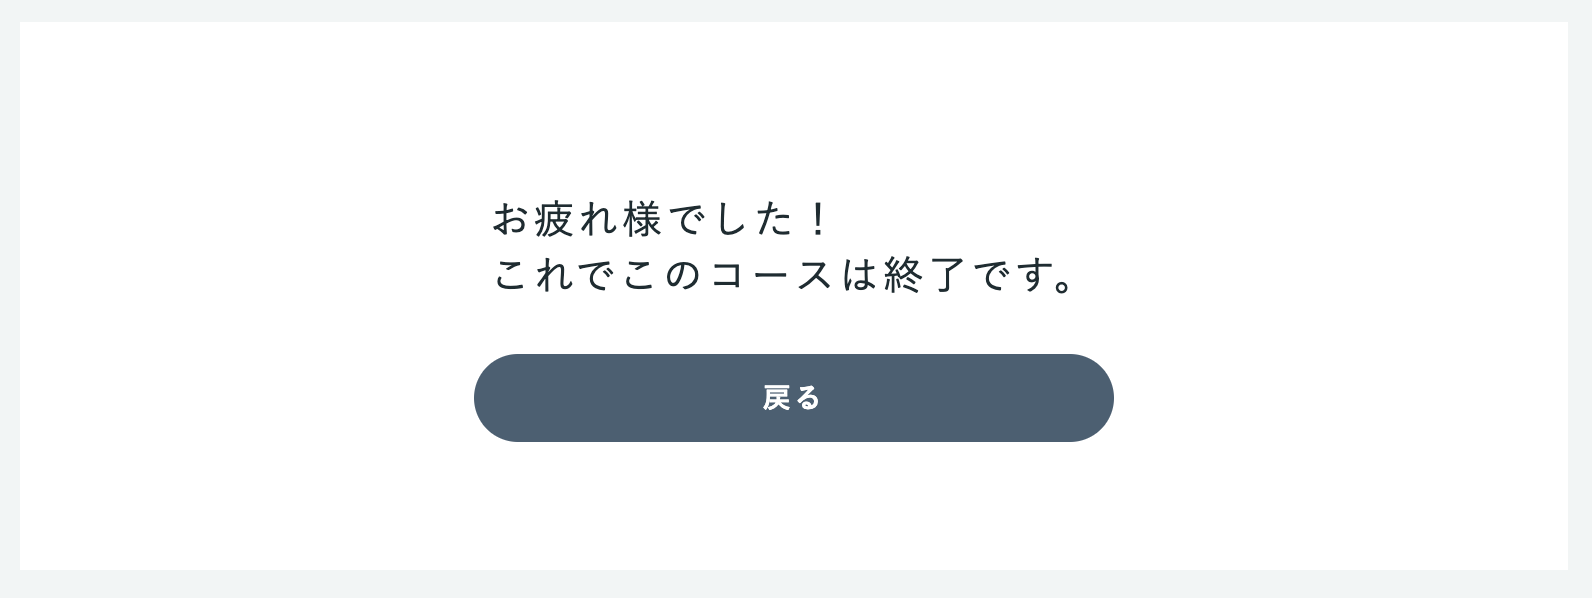
Task: Return to previous page via 戻る
Action: click(793, 398)
